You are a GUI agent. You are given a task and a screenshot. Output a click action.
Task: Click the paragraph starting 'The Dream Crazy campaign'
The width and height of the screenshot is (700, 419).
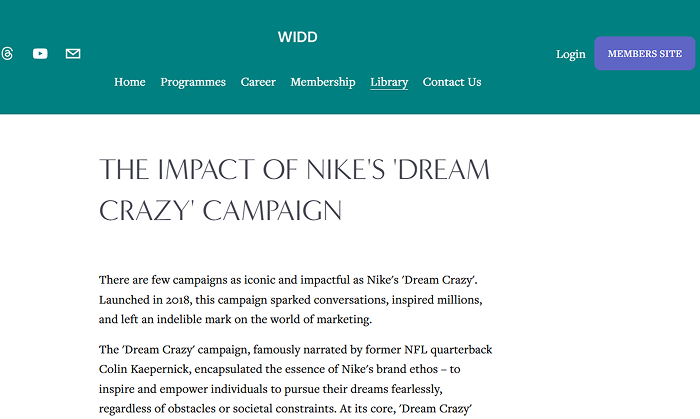point(295,380)
